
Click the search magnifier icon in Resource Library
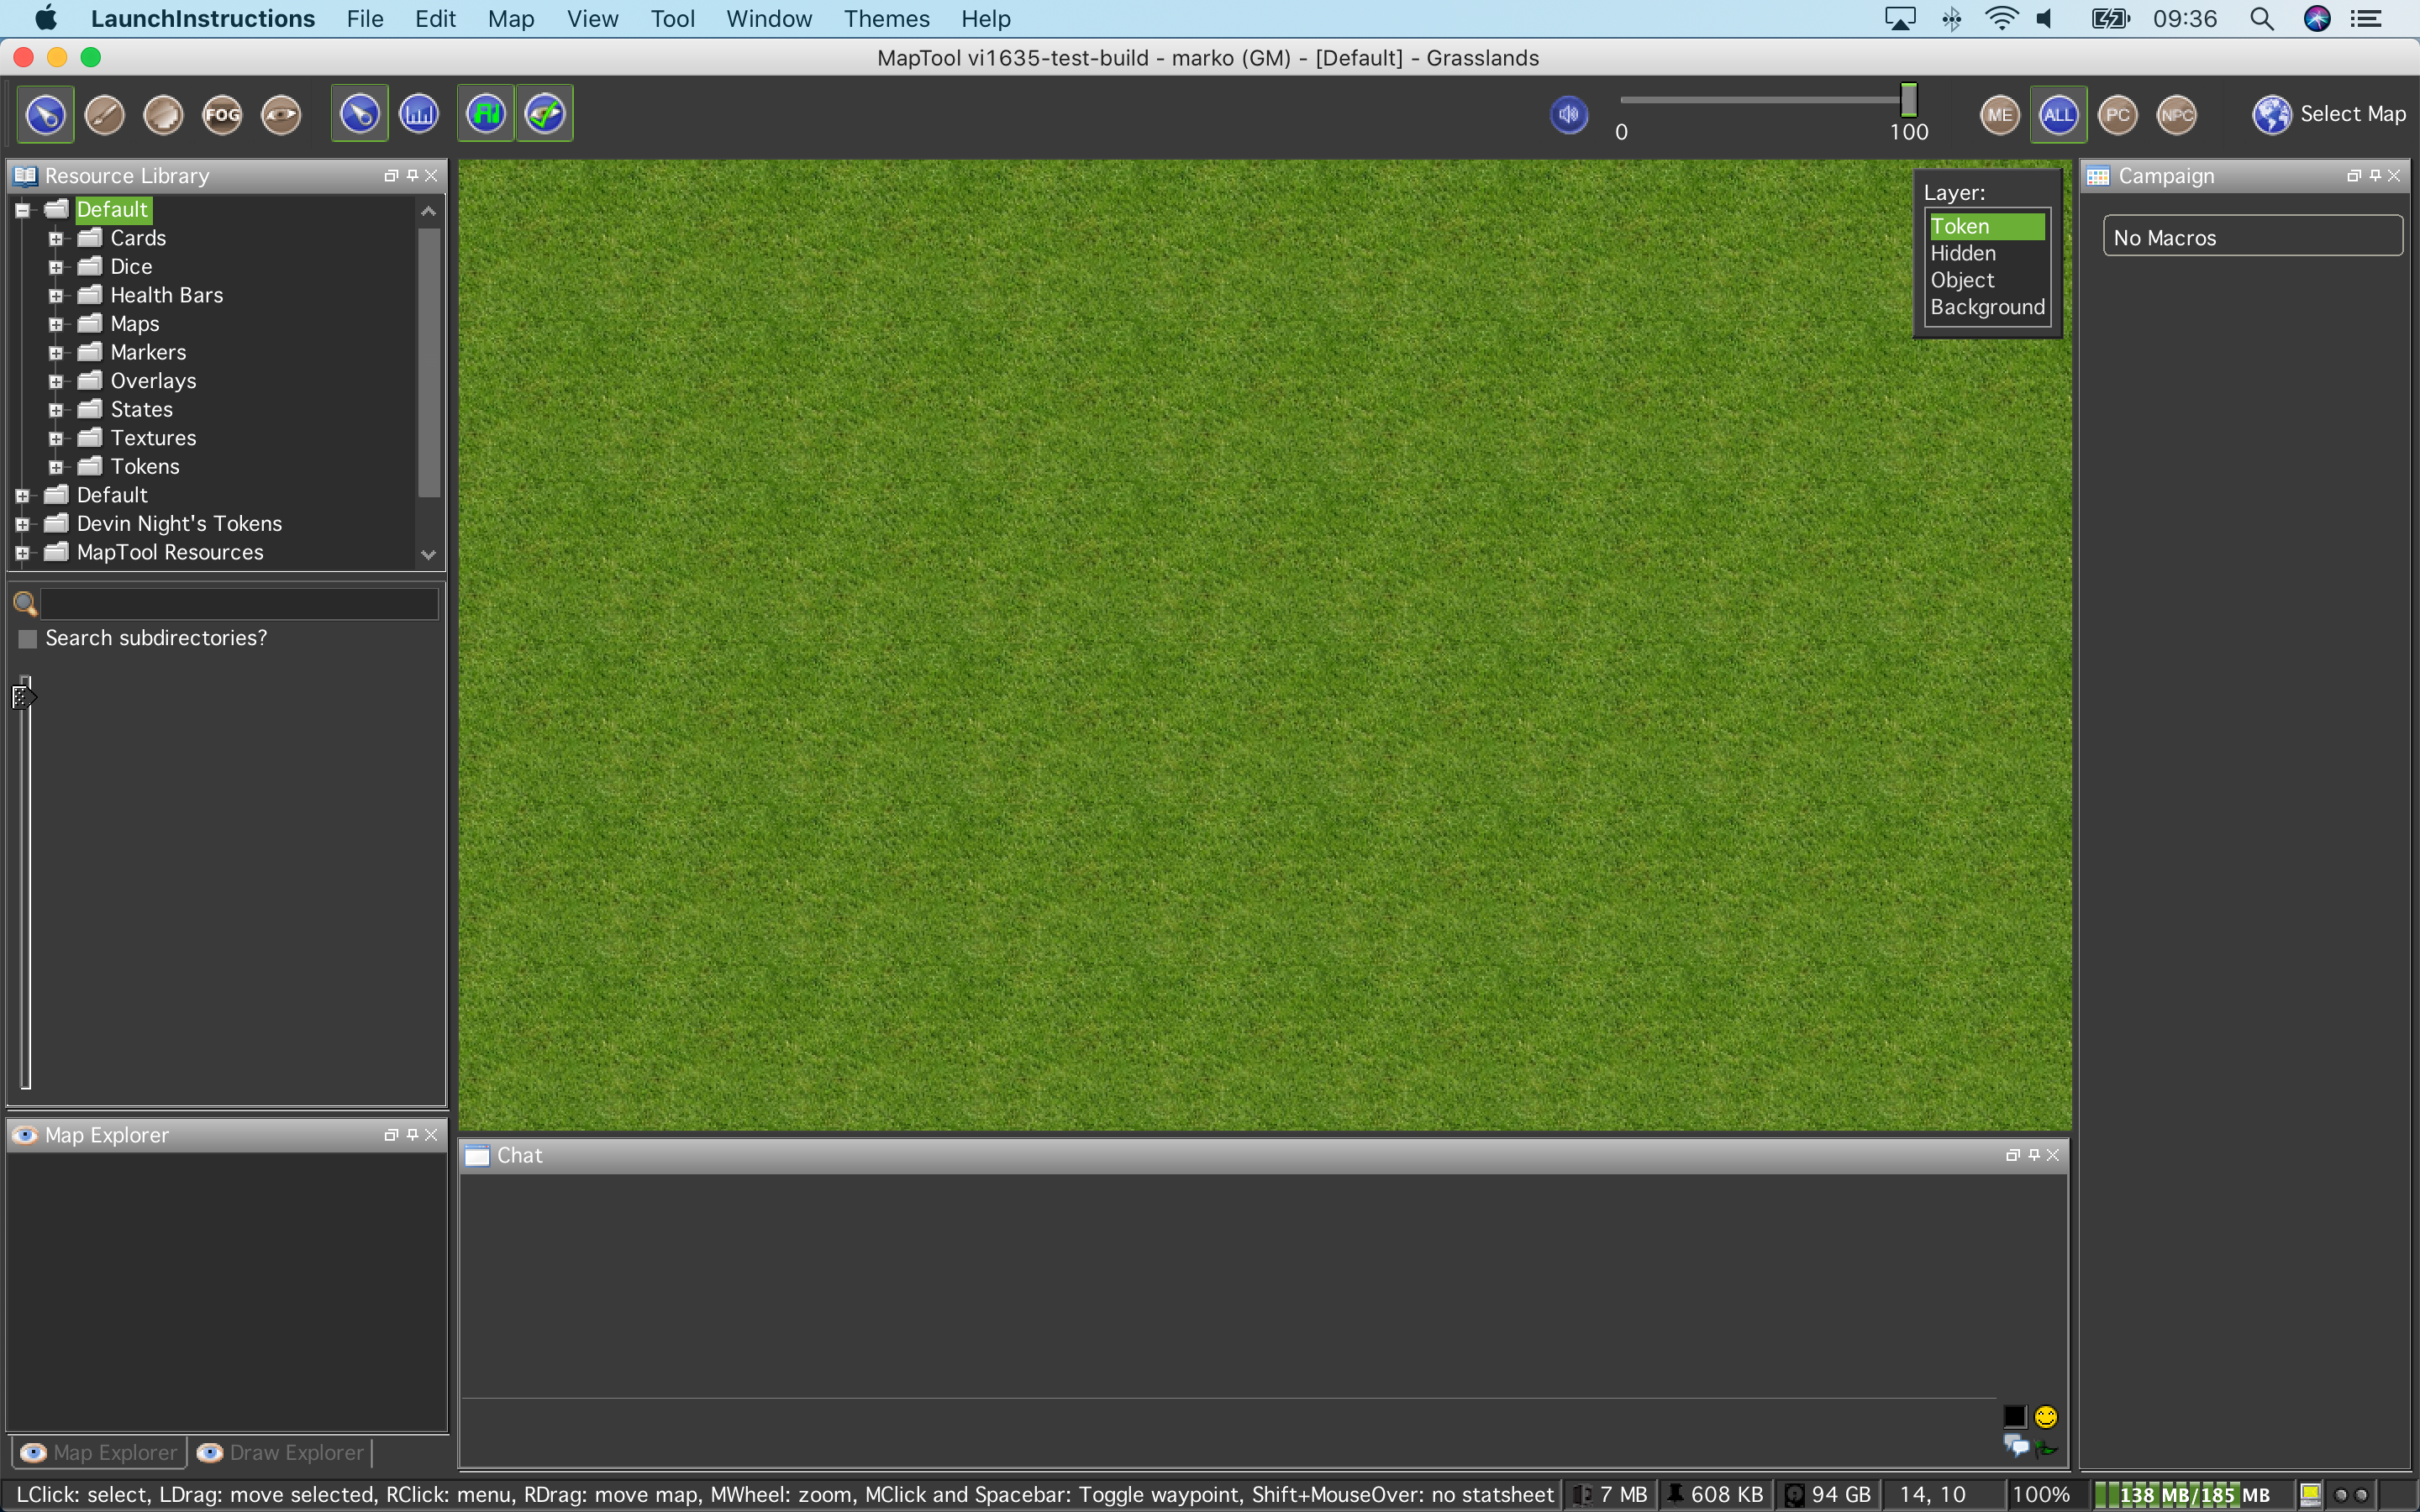coord(25,603)
